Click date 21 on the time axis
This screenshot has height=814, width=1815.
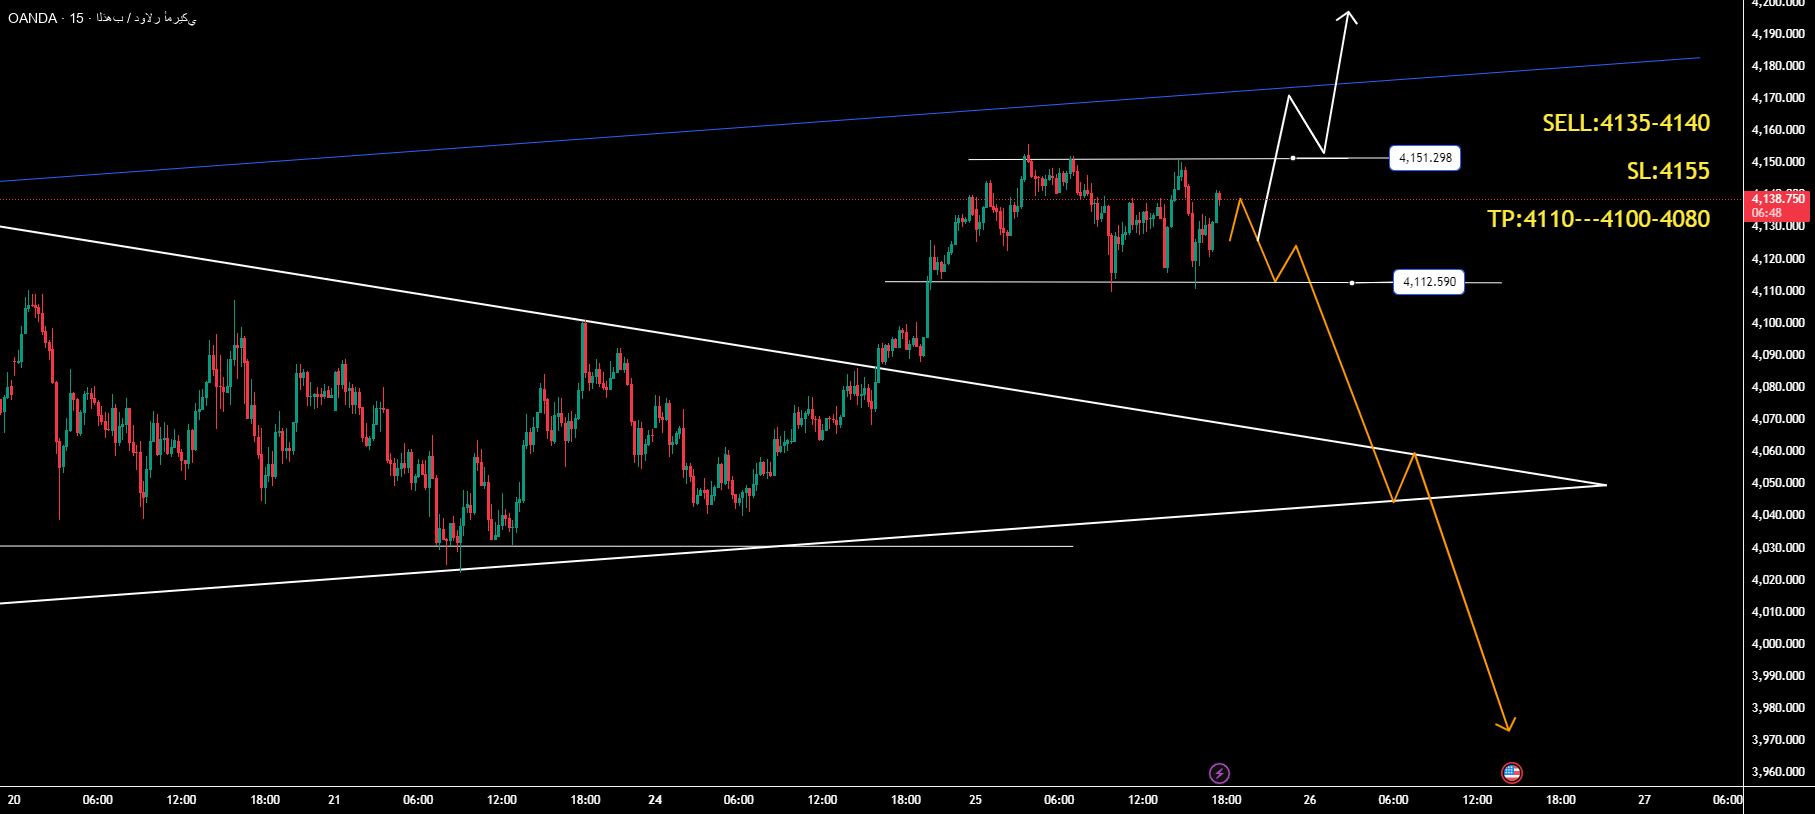click(334, 800)
